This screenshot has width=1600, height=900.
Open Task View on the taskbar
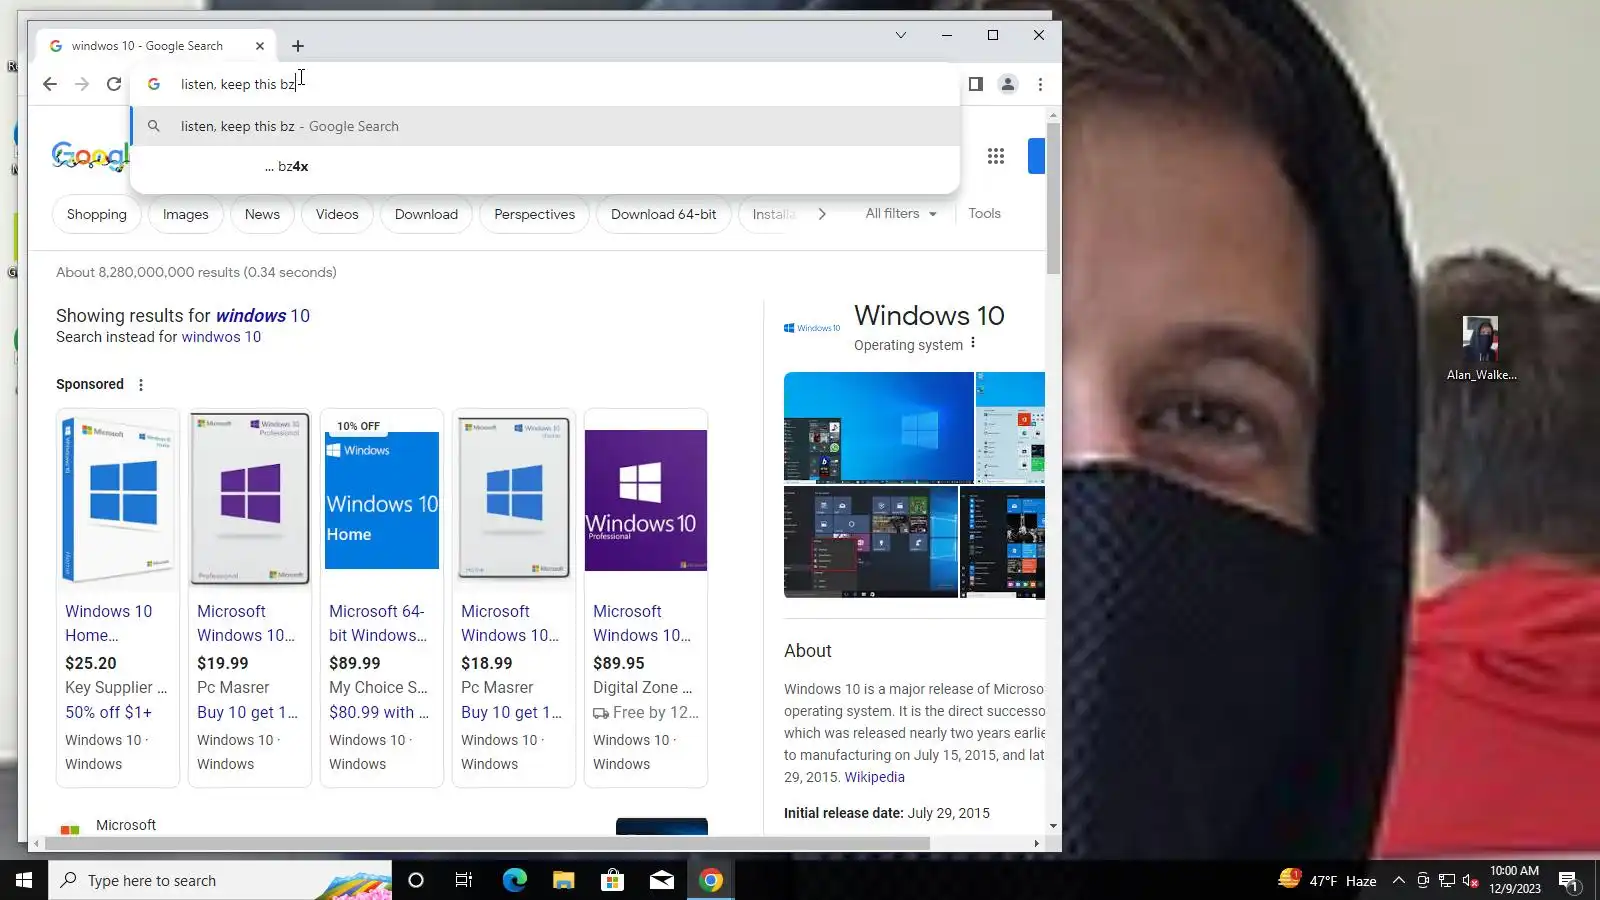point(464,880)
